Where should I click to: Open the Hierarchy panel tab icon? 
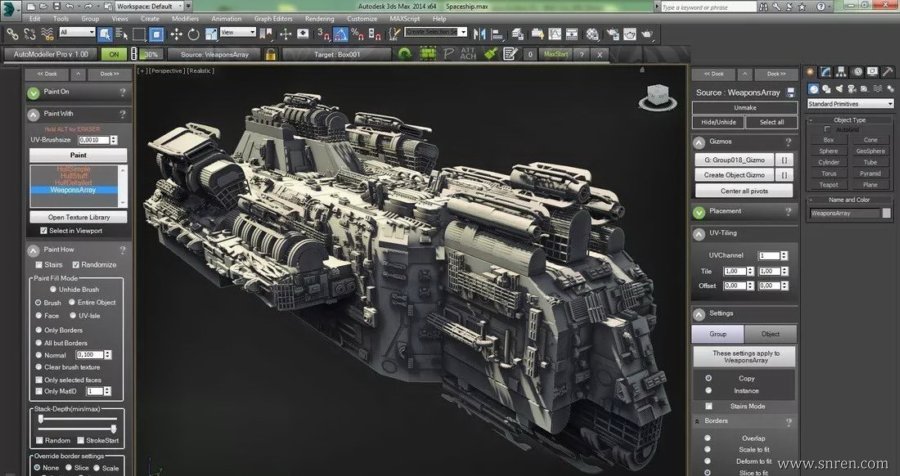tap(841, 72)
